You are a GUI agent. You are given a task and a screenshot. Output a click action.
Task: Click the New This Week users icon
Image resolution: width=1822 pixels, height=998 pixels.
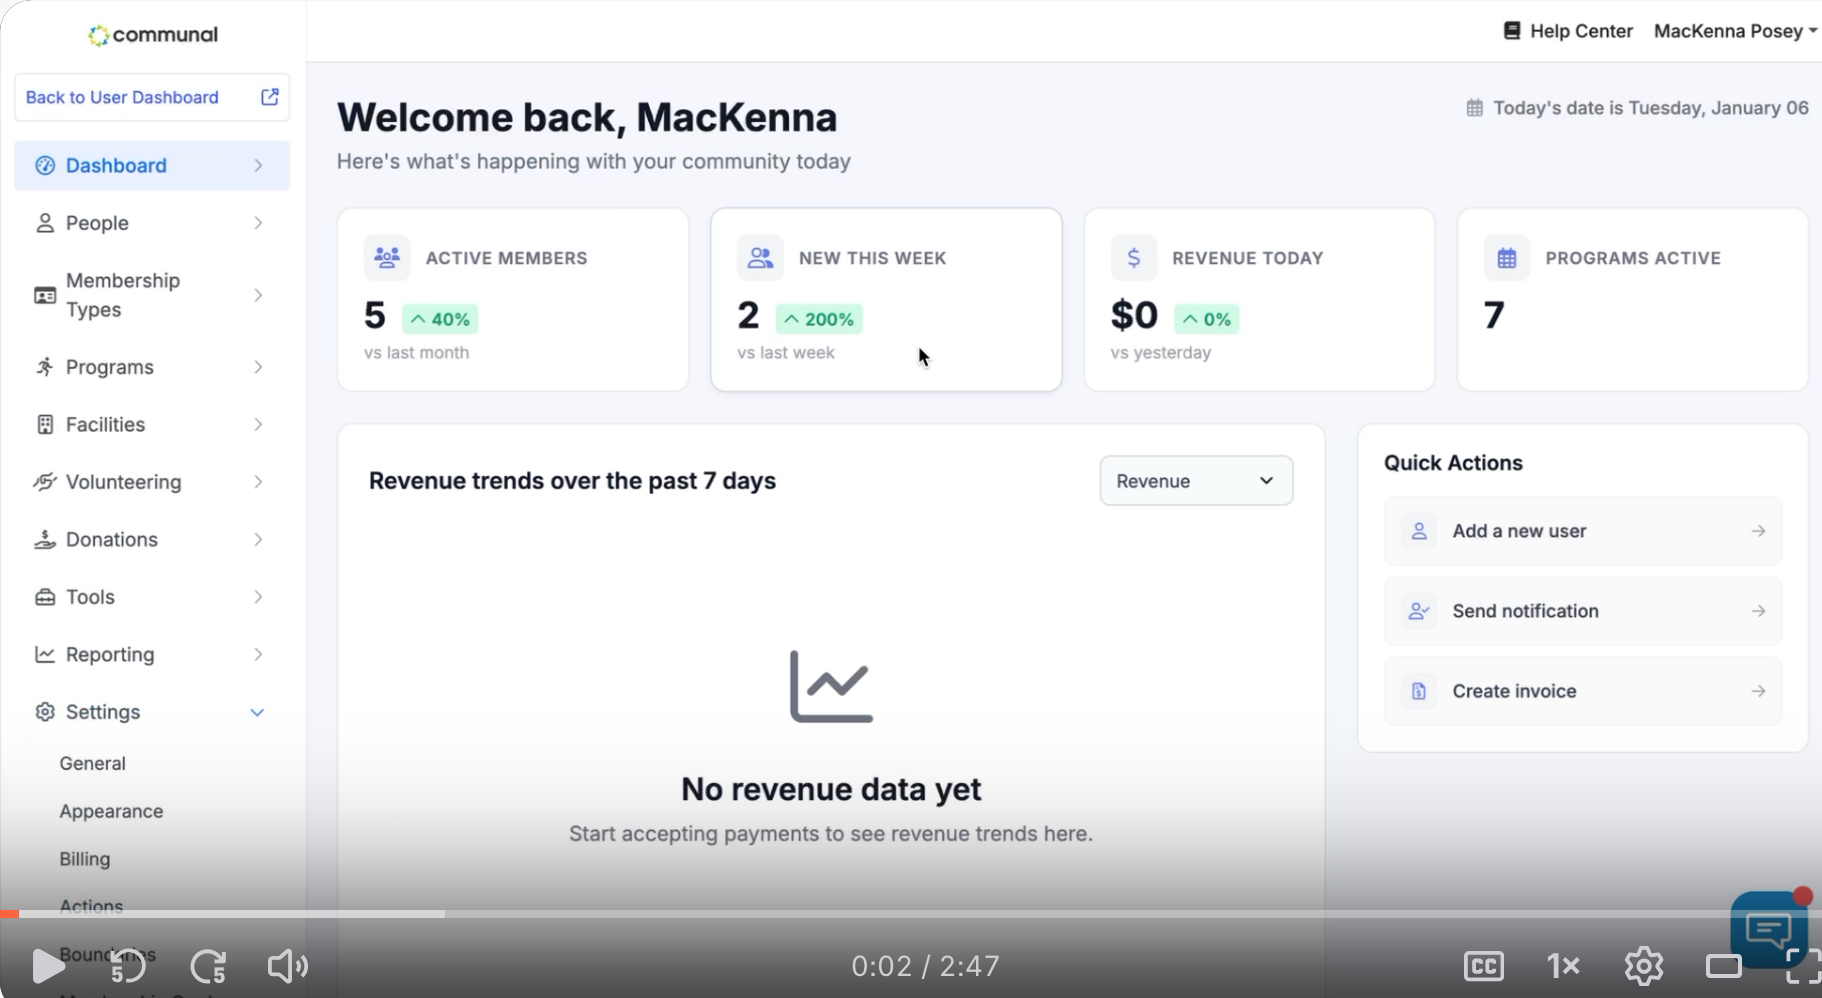(760, 257)
